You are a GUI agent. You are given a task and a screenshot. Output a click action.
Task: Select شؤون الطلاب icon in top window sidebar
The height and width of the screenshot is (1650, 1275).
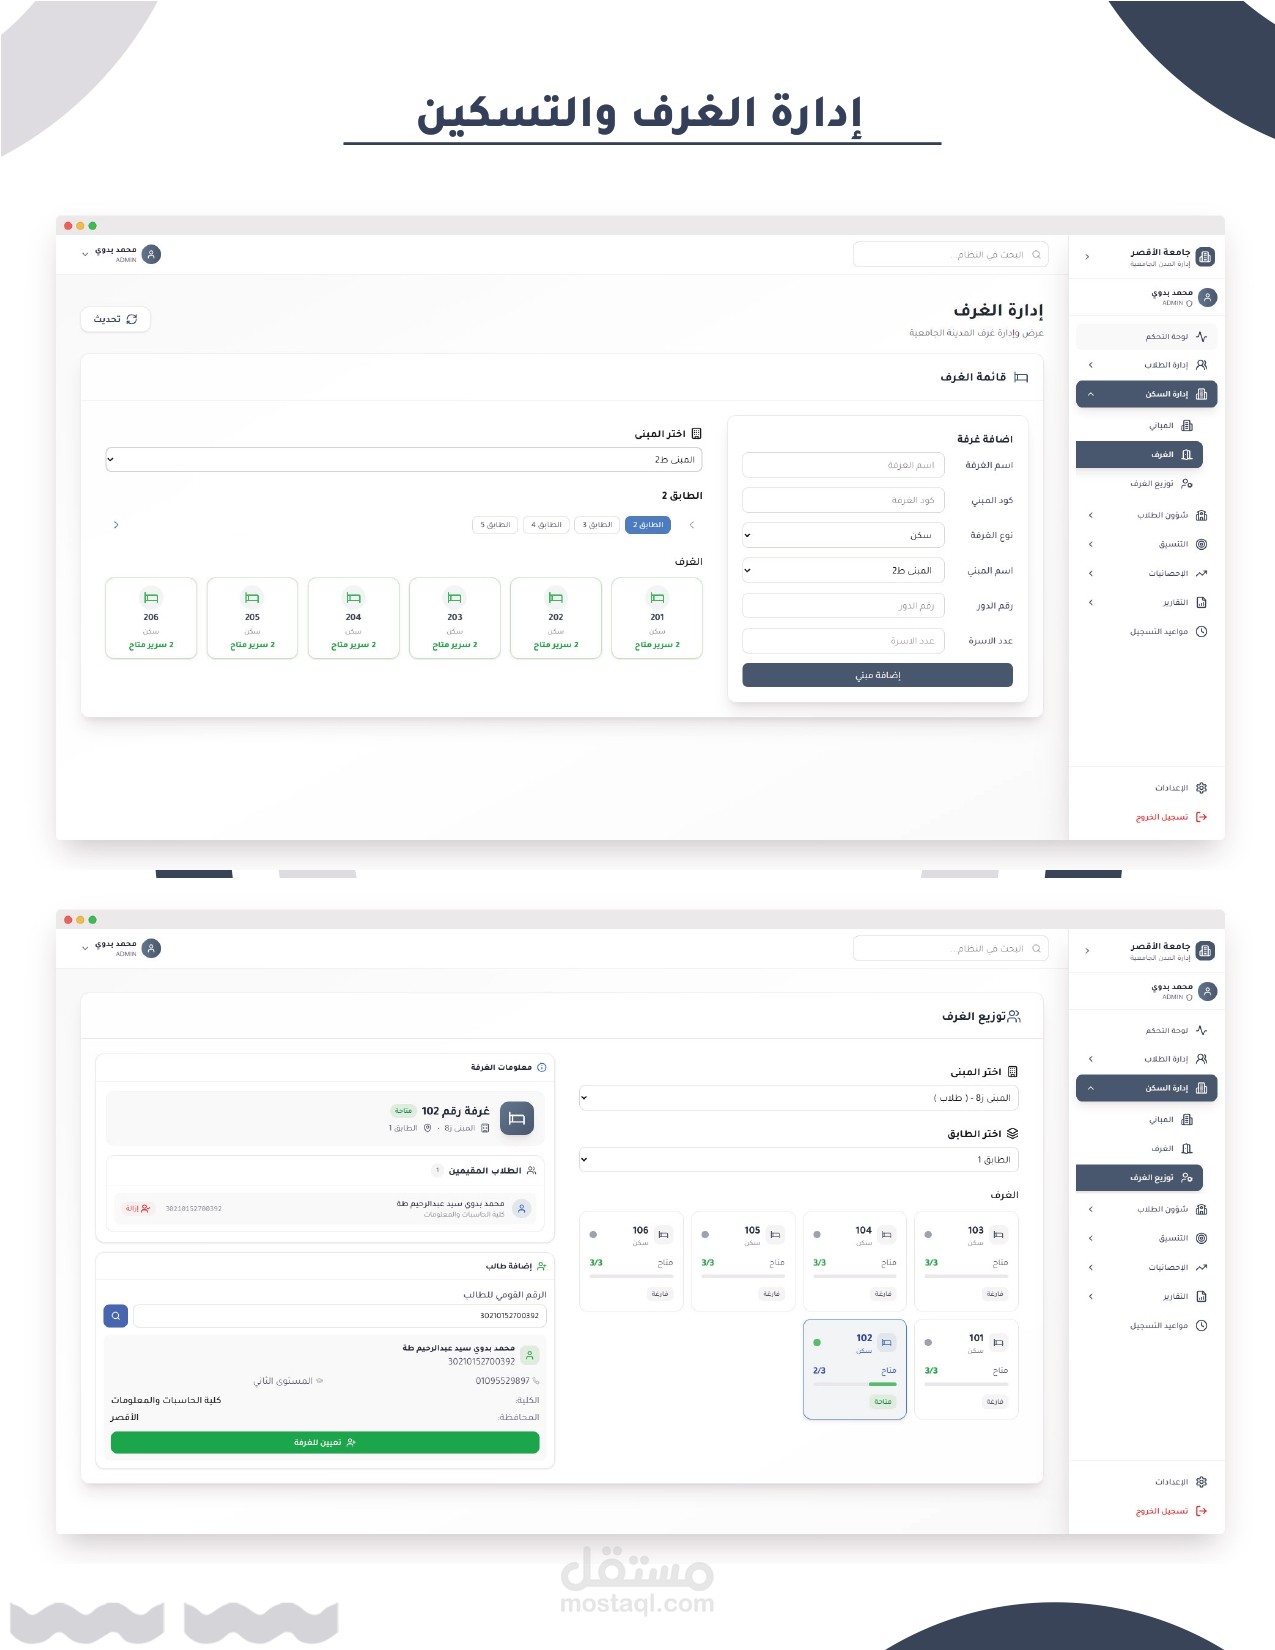tap(1201, 515)
